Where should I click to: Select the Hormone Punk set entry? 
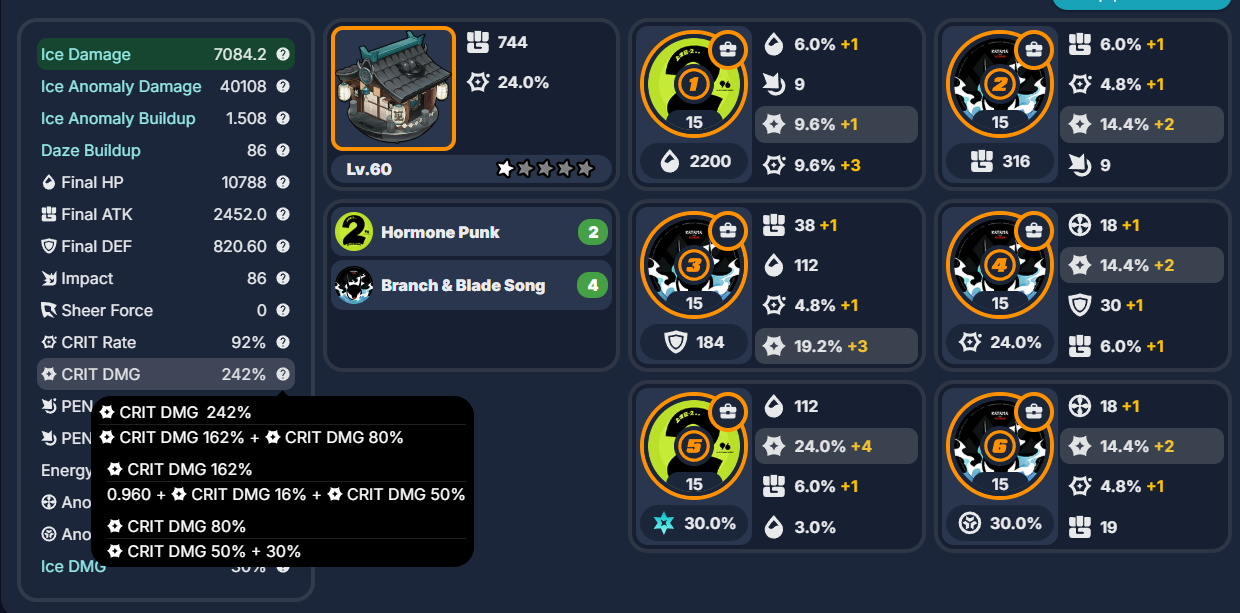tap(471, 233)
